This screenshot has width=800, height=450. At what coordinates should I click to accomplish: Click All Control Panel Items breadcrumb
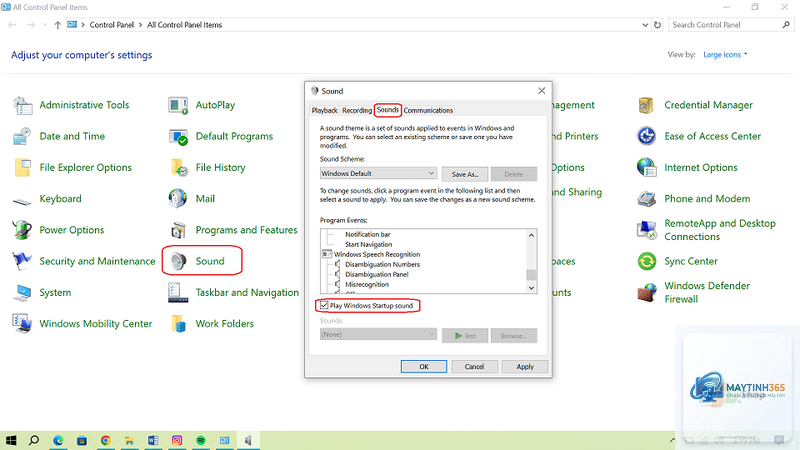tap(185, 24)
